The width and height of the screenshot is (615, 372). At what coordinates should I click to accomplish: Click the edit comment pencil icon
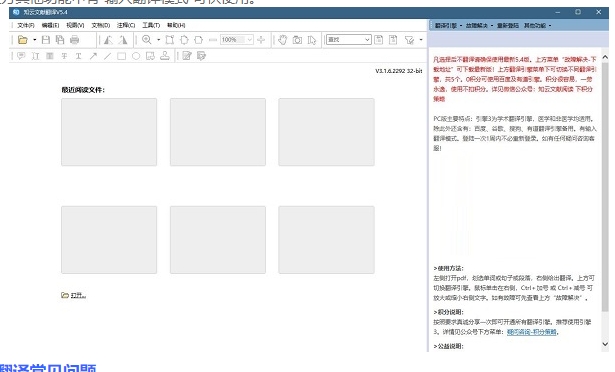[187, 56]
